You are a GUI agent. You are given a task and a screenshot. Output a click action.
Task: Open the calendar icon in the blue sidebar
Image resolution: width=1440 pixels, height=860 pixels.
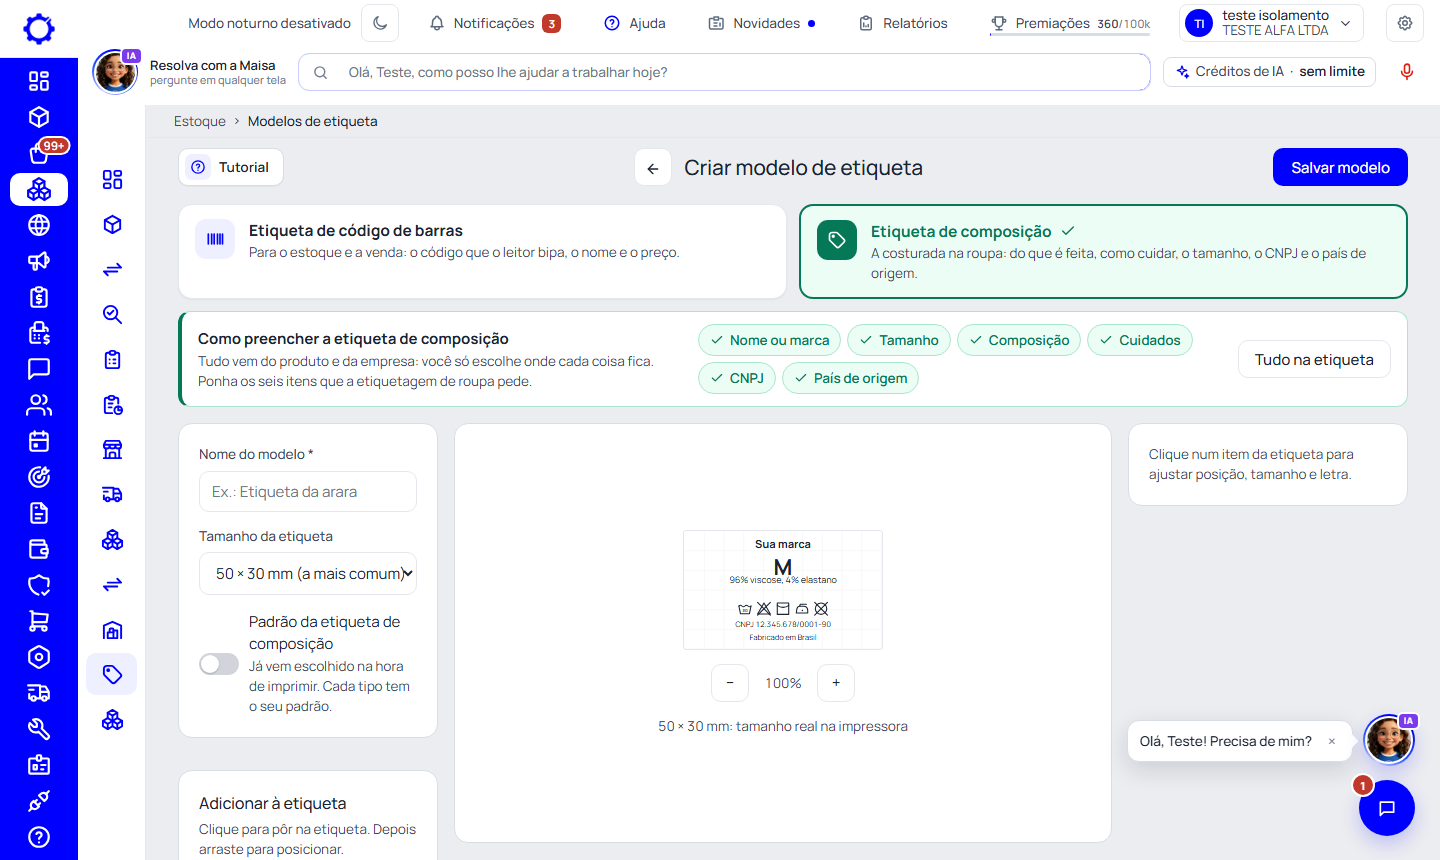pyautogui.click(x=39, y=441)
